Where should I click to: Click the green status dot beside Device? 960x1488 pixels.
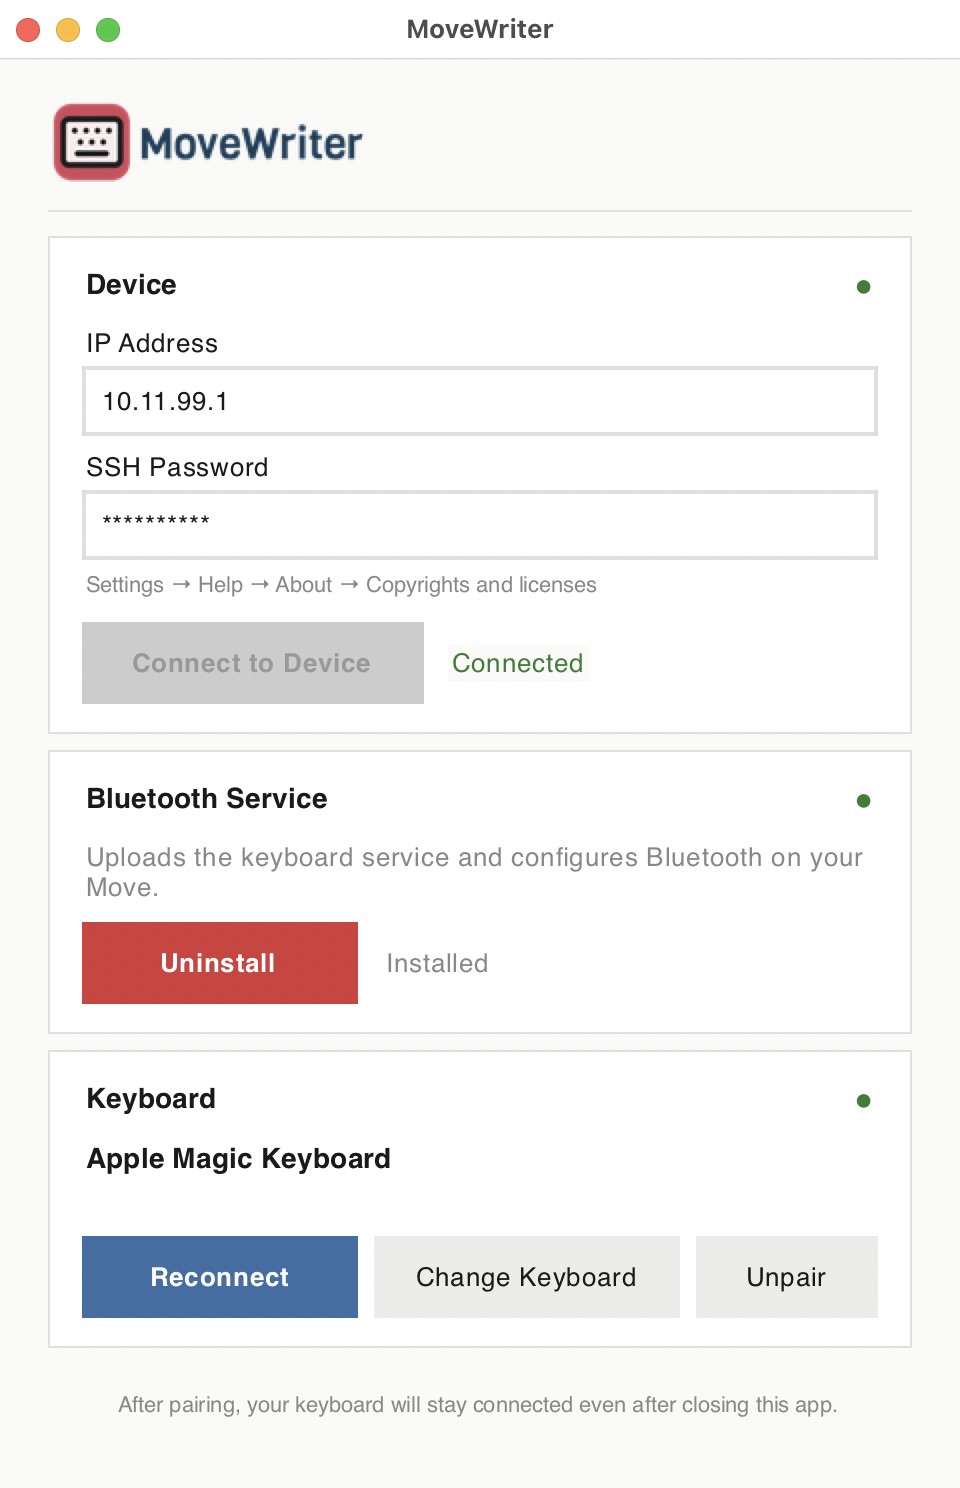coord(863,286)
